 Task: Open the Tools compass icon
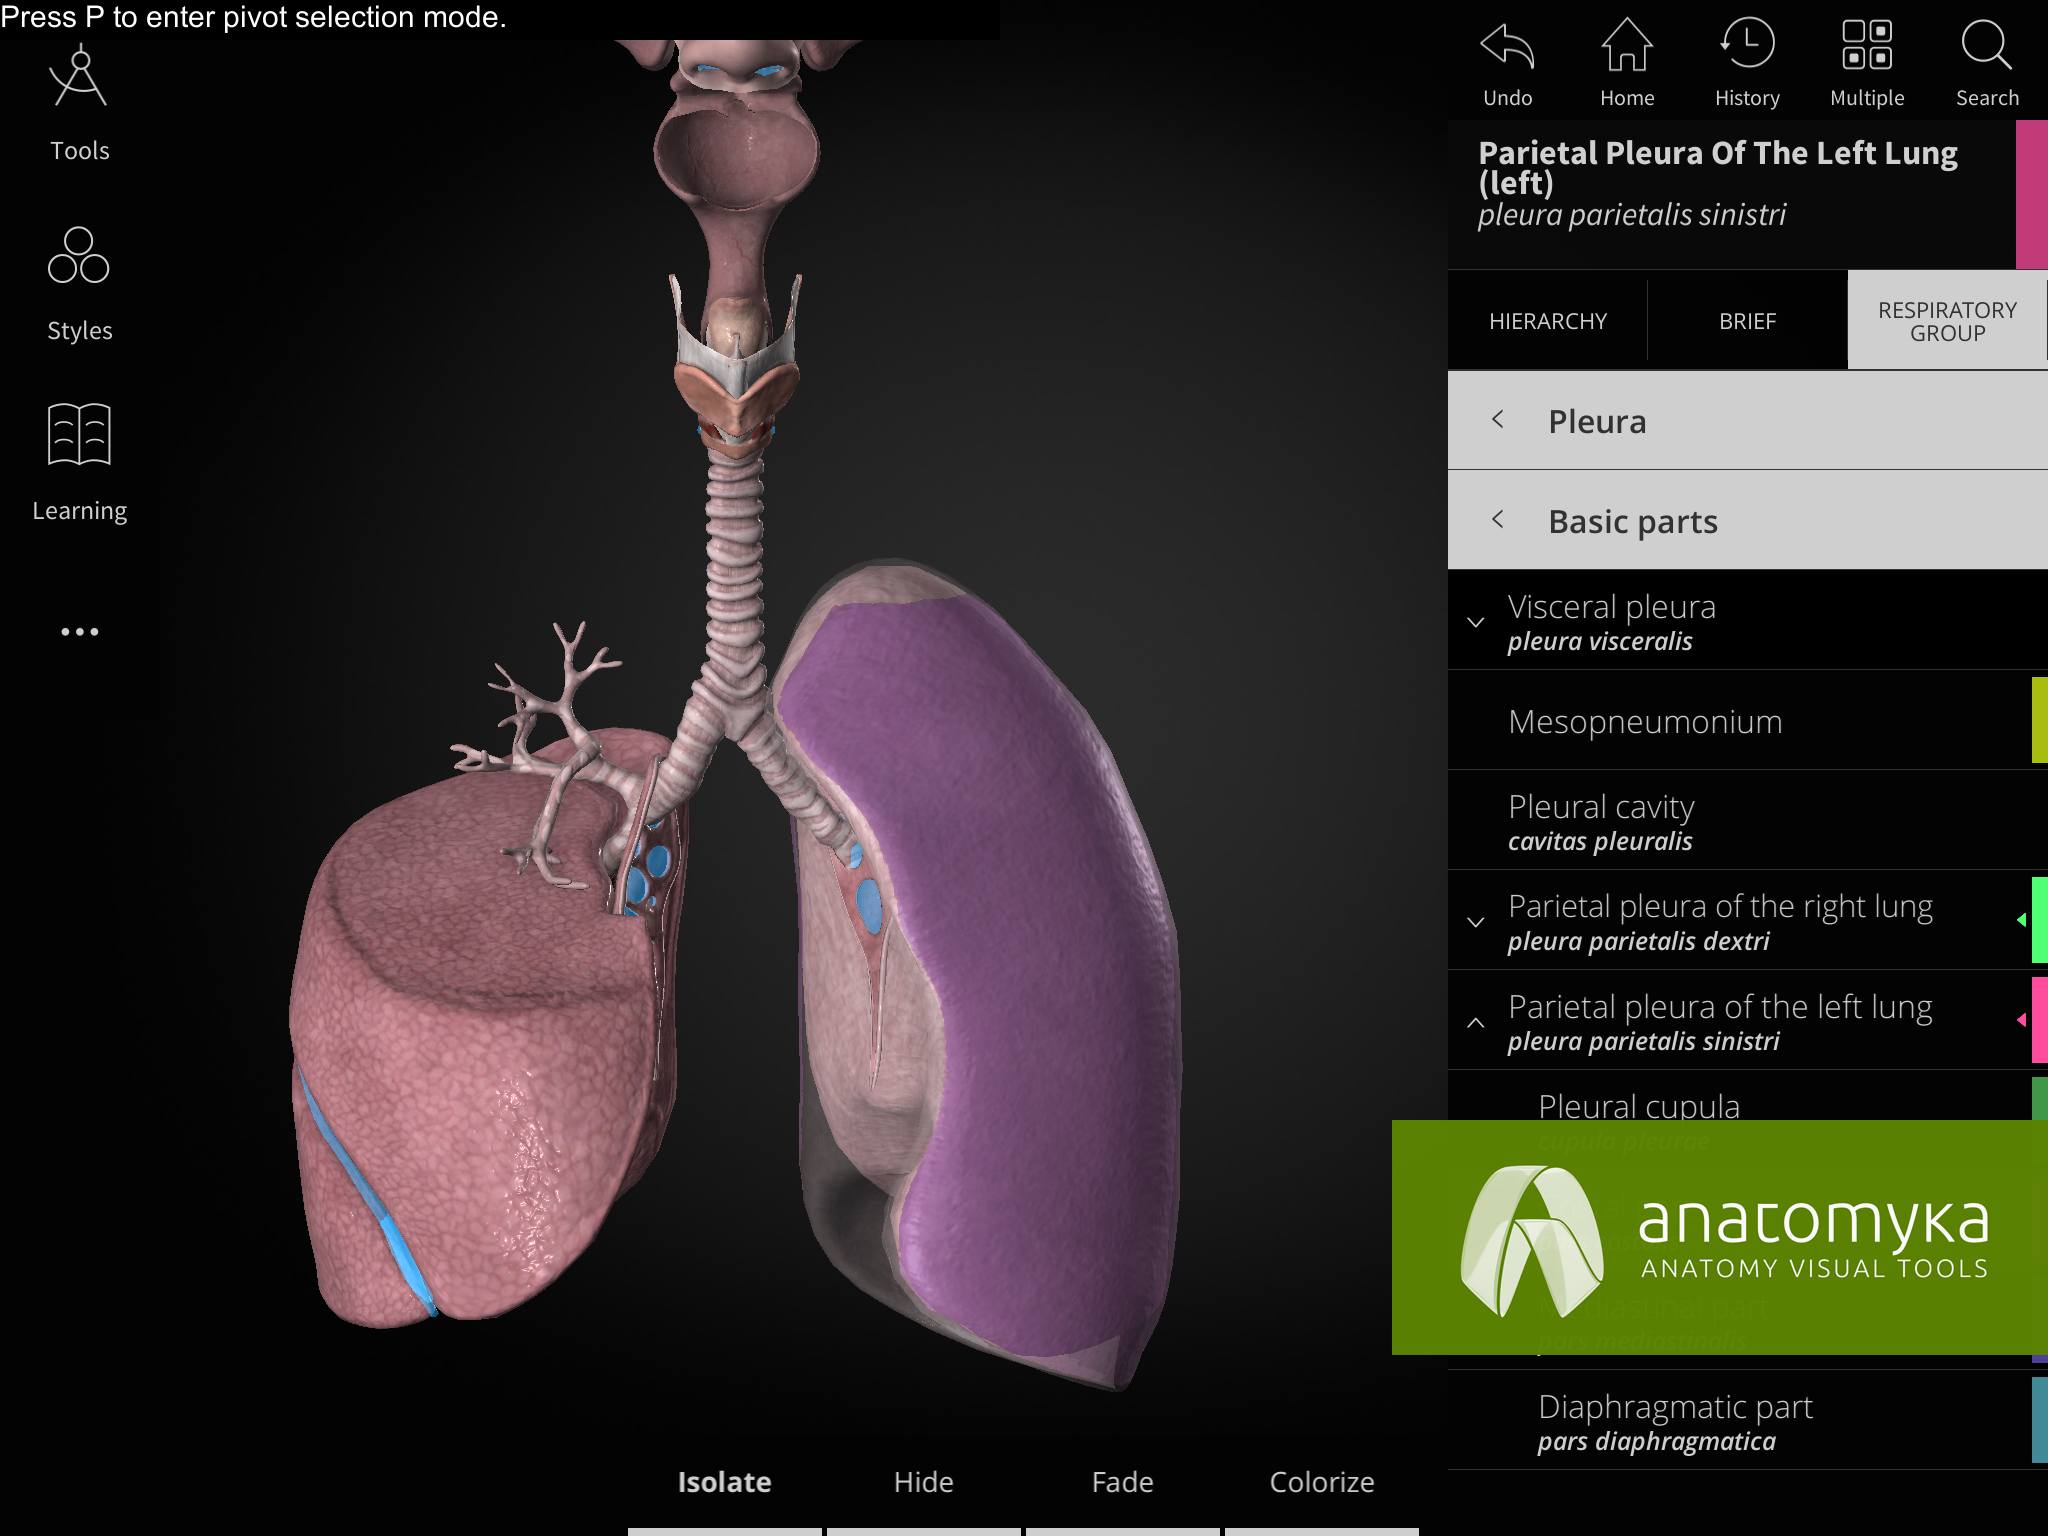79,77
